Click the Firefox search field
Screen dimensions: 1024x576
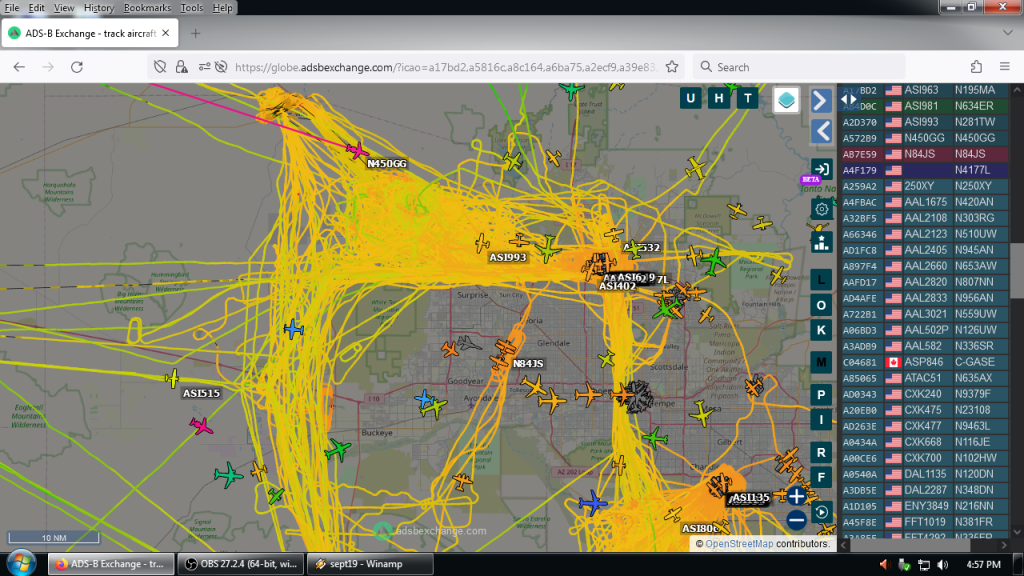click(798, 67)
